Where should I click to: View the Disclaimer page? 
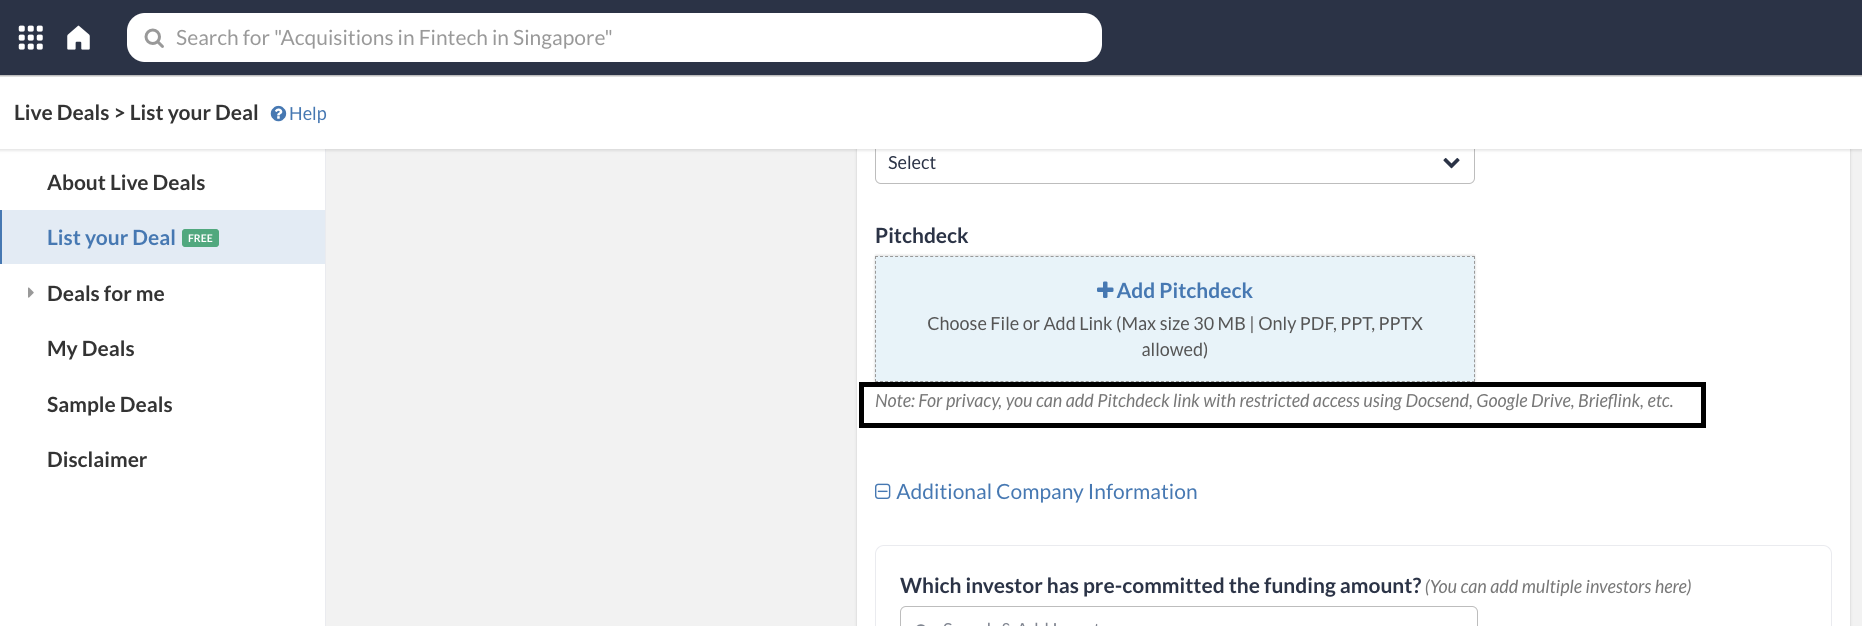(97, 460)
